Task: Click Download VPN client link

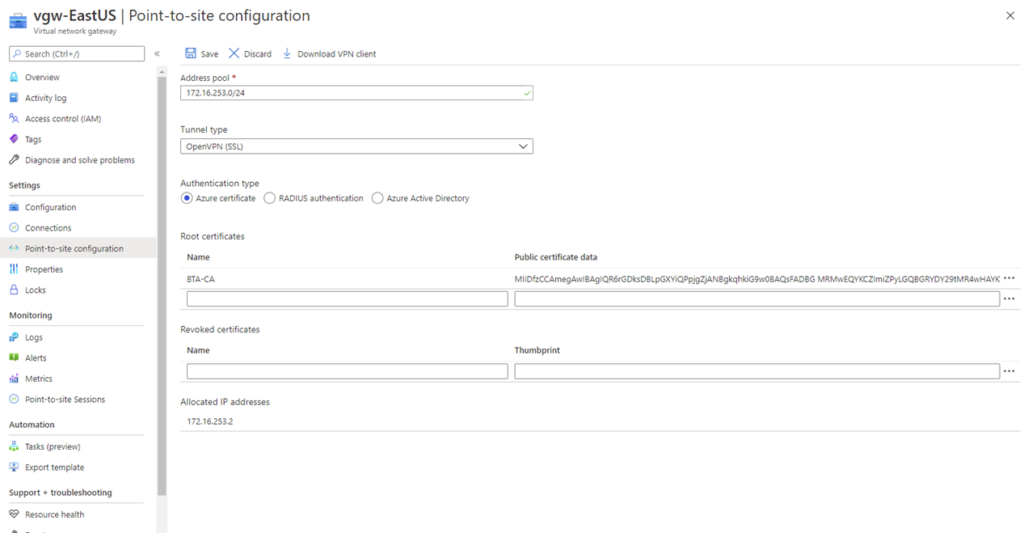Action: pos(336,54)
